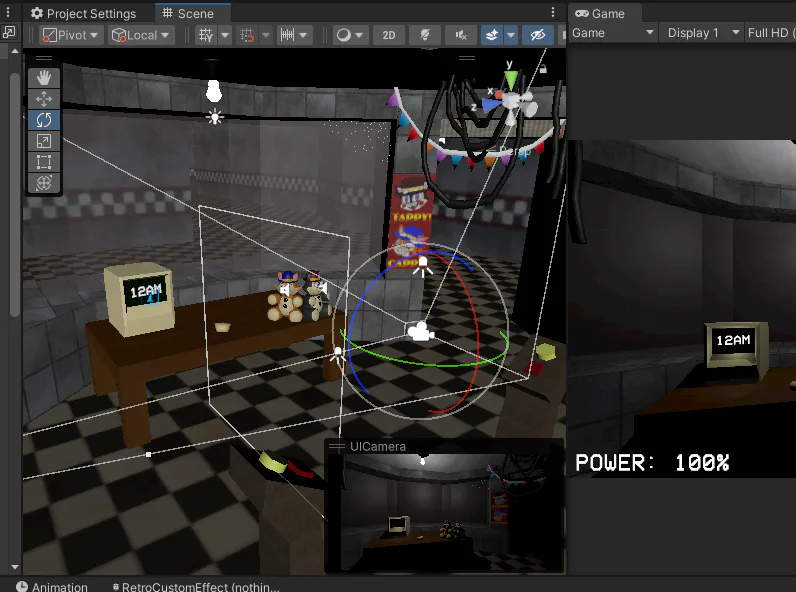
Task: Select the Scale tool
Action: click(x=44, y=141)
